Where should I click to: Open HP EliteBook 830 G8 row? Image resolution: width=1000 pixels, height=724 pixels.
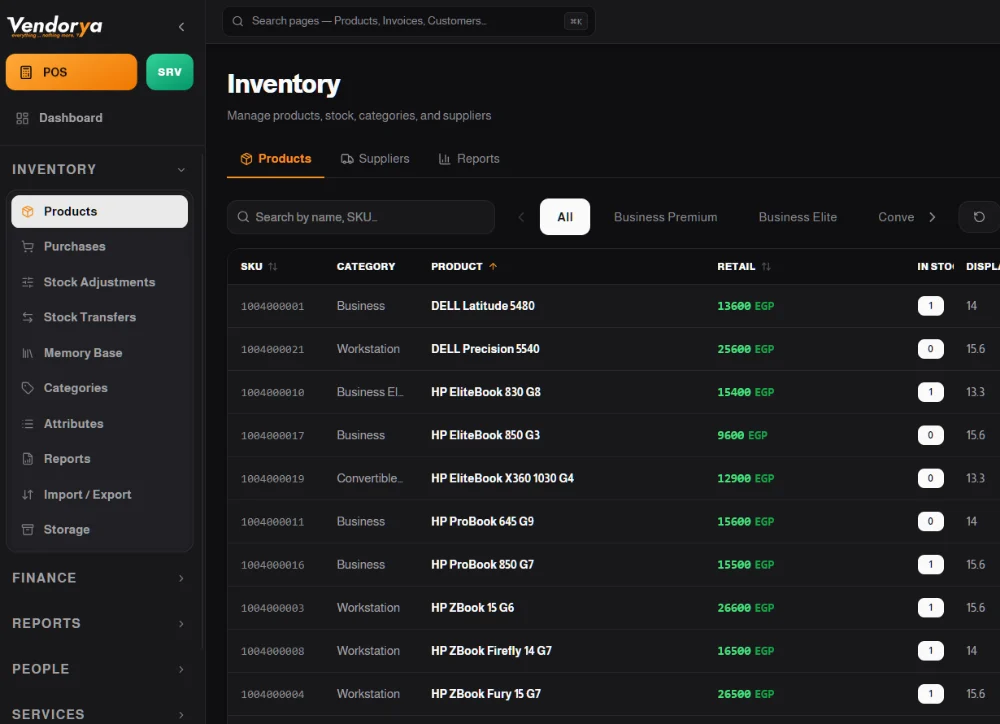click(614, 392)
